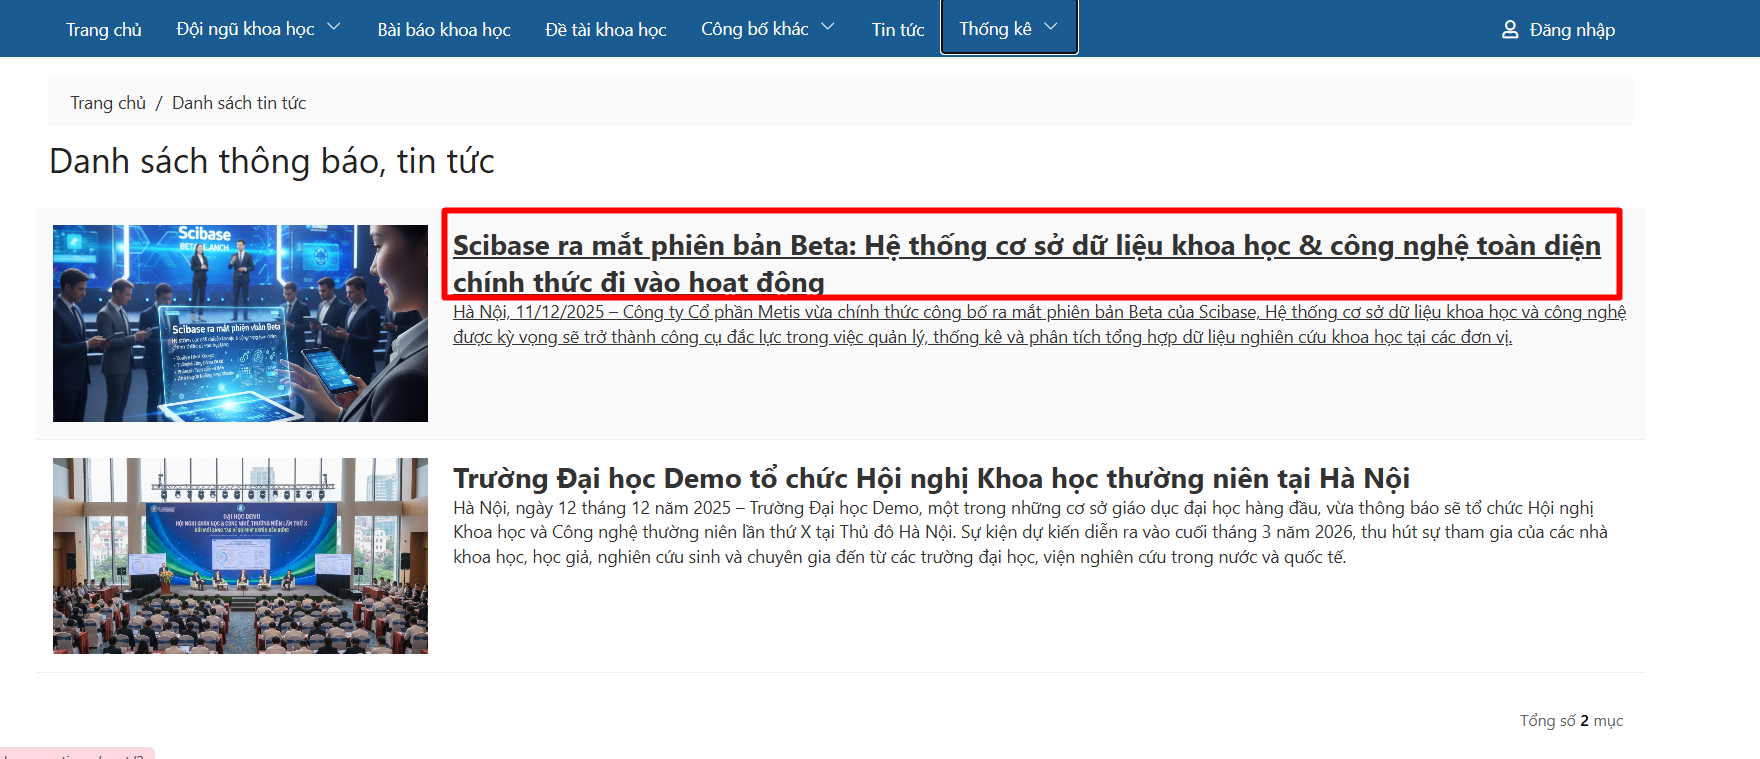Go to Tin tức in the navigation bar
The width and height of the screenshot is (1760, 759).
(898, 29)
